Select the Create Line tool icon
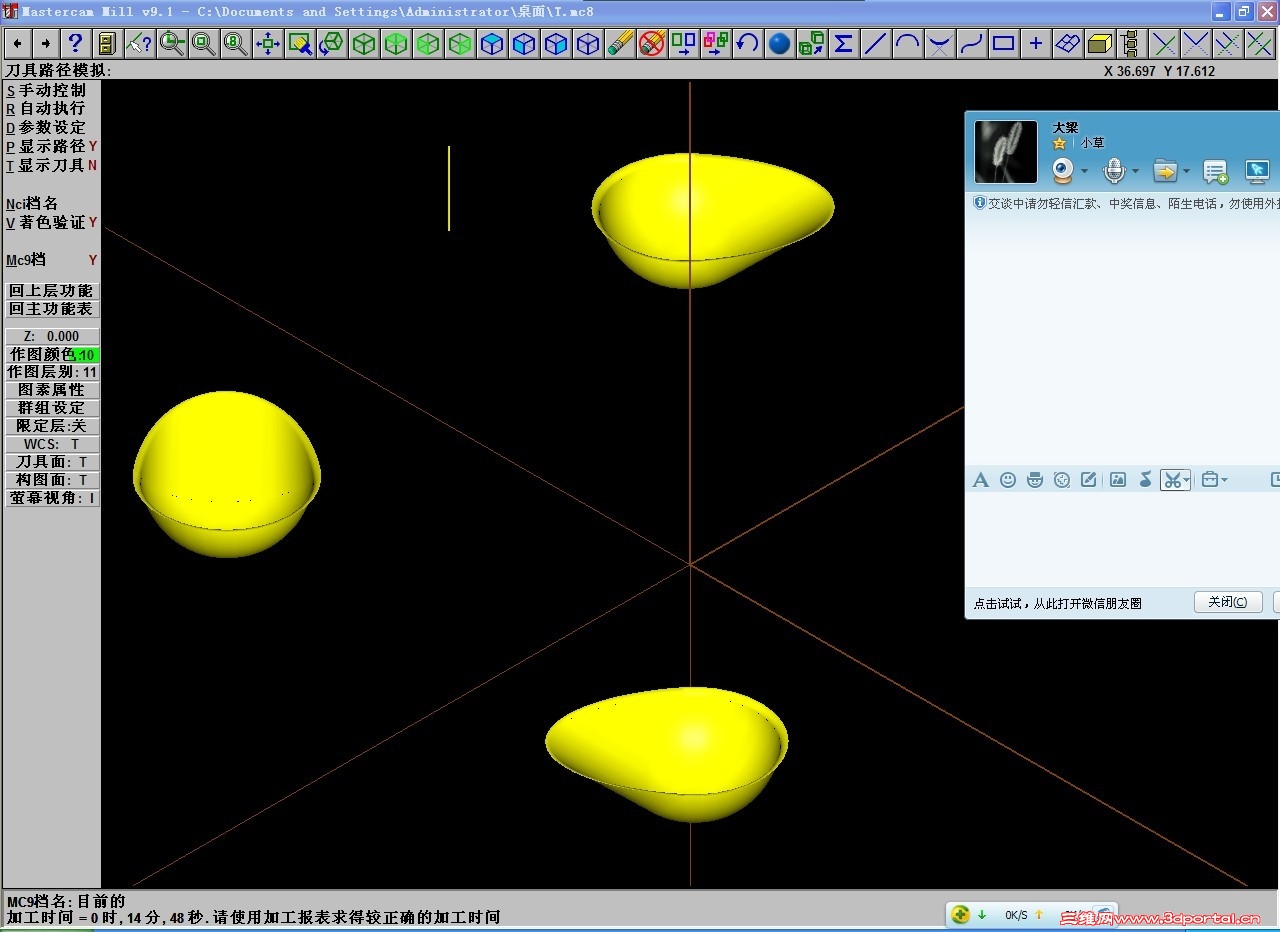This screenshot has width=1280, height=932. (x=875, y=43)
